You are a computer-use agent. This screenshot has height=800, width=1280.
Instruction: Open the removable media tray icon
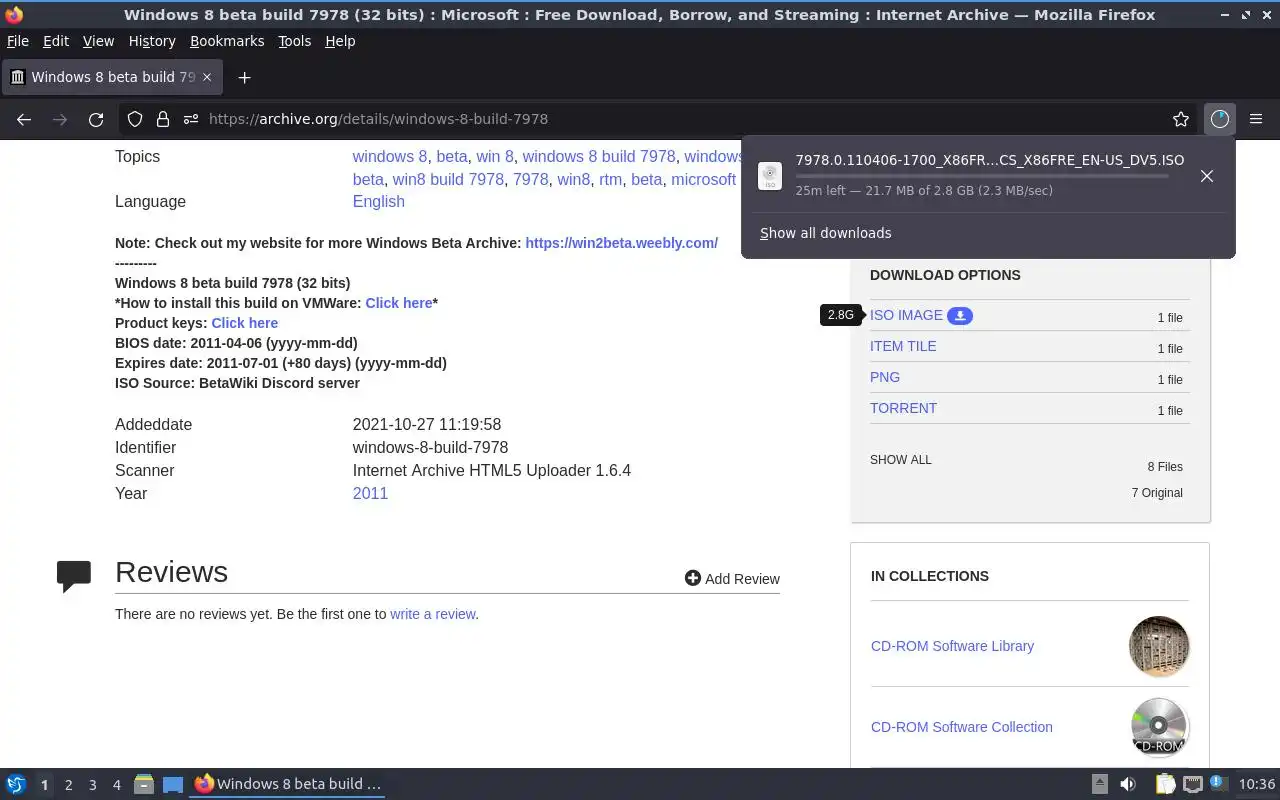coord(1099,784)
